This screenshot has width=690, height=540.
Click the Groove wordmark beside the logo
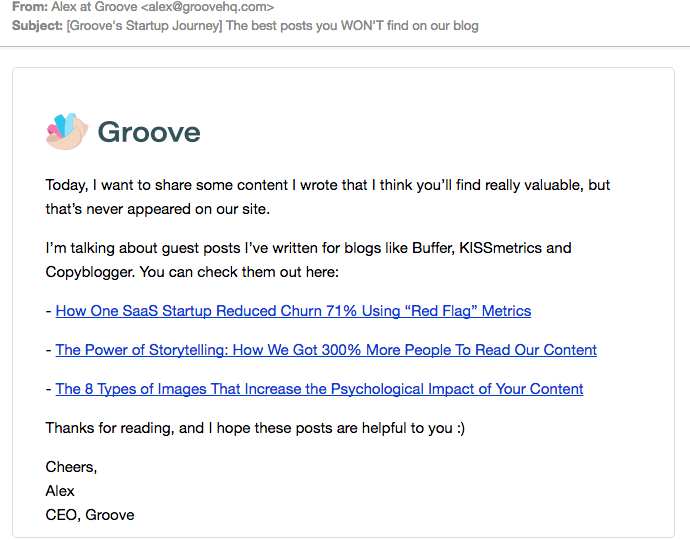149,132
